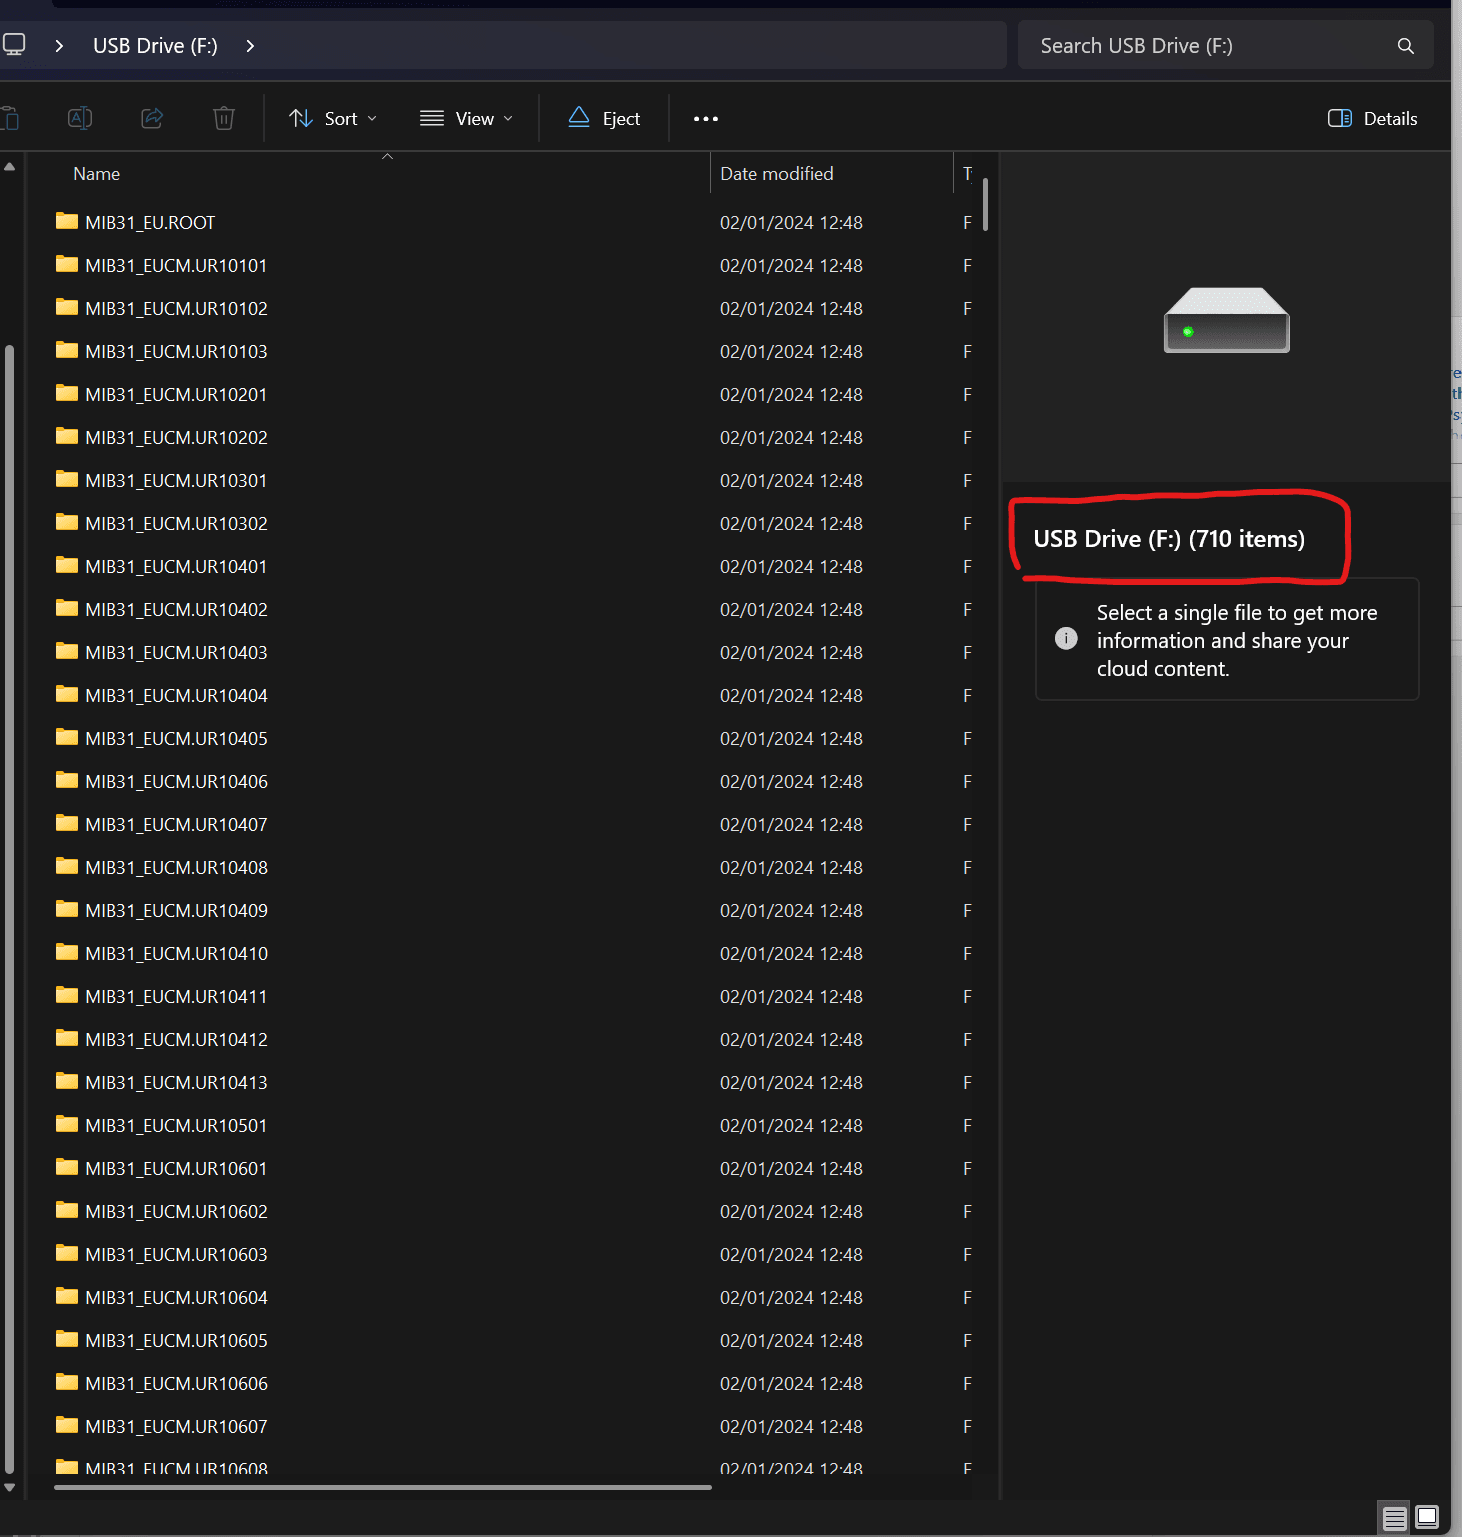
Task: Click the horizontal scrollbar of file list
Action: [383, 1487]
